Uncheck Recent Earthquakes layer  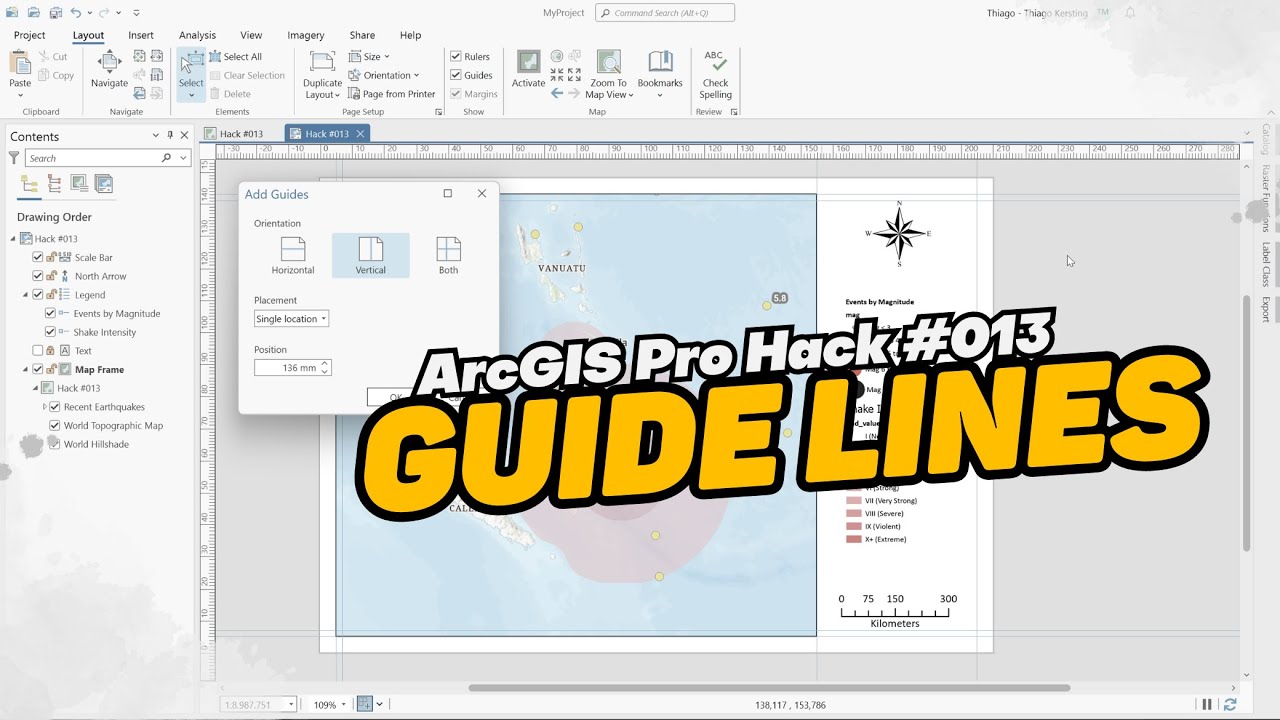tap(55, 407)
